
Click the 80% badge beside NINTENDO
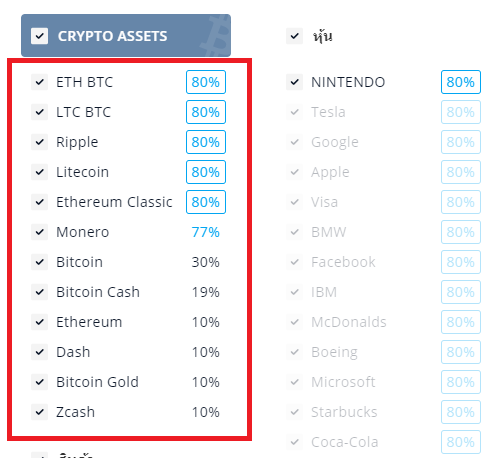coord(461,82)
